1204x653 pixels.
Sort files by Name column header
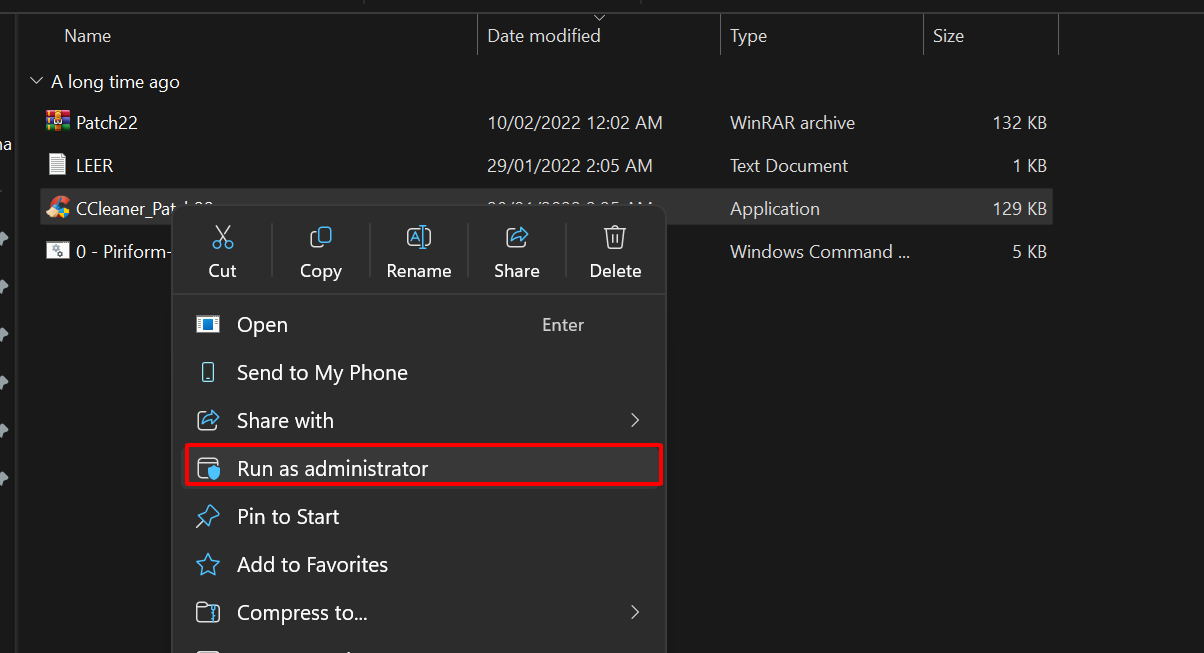pos(88,36)
